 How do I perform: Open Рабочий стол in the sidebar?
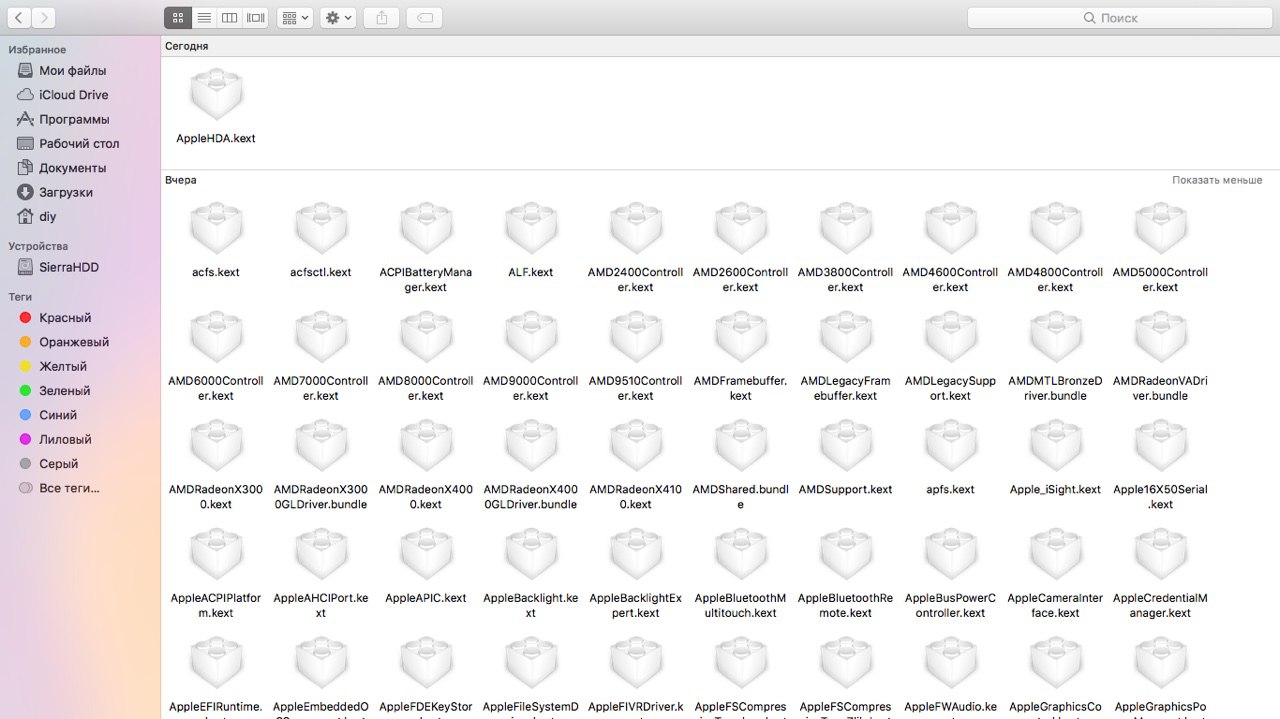tap(80, 144)
